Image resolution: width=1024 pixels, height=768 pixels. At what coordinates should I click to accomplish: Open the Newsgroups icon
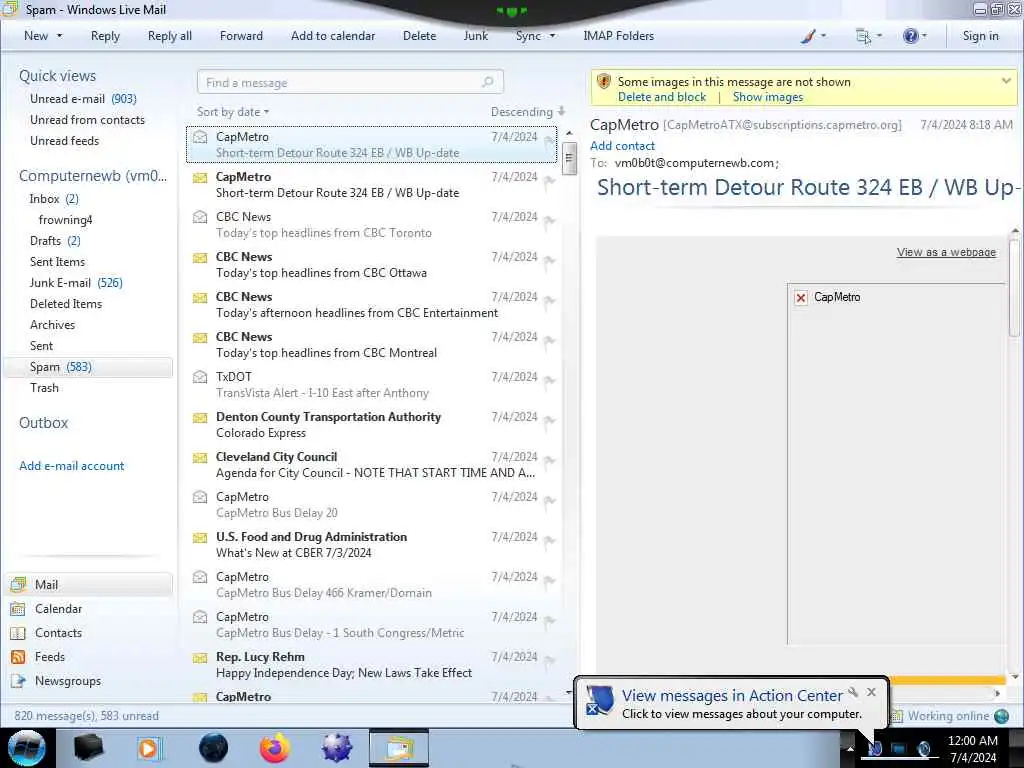pyautogui.click(x=18, y=681)
